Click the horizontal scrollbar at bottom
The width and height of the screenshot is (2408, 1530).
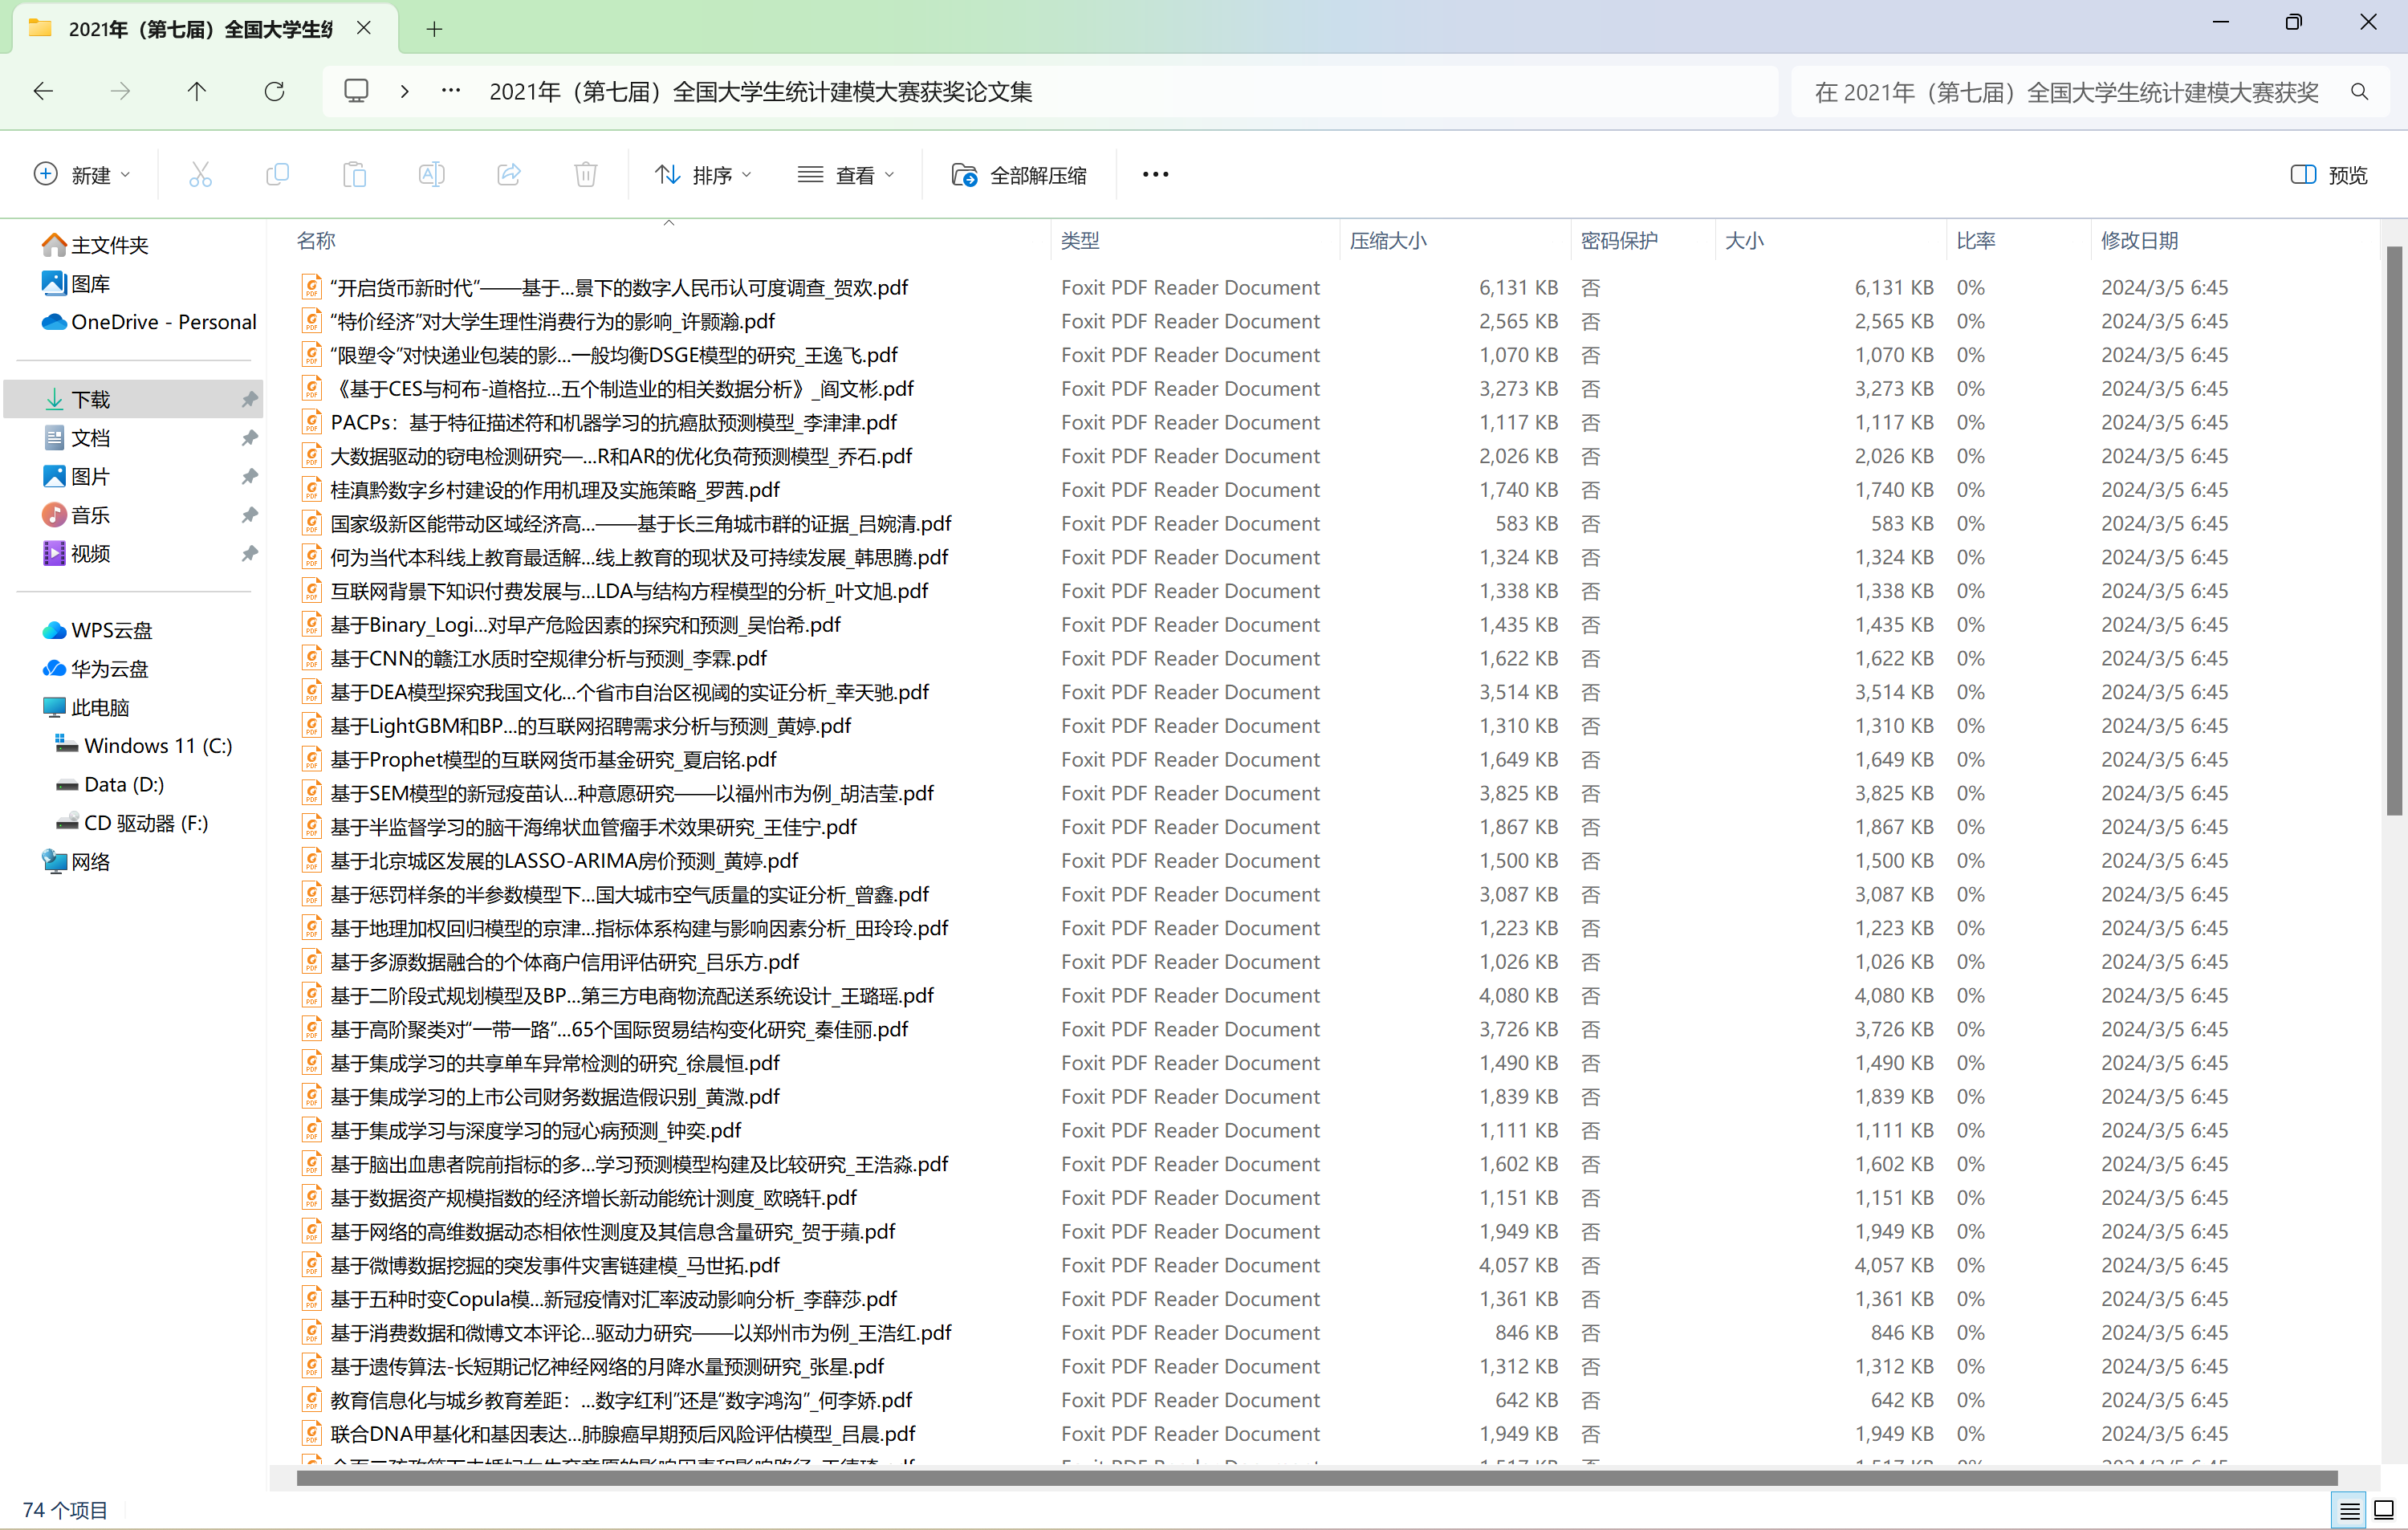1316,1478
